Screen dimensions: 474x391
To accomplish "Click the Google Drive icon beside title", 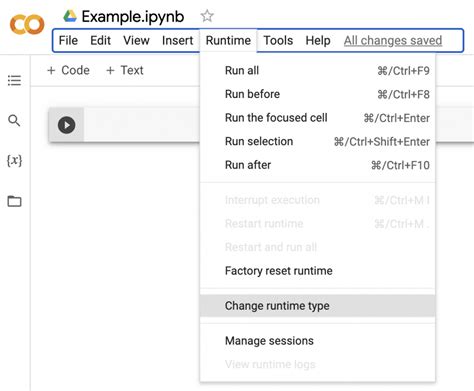I will pos(70,16).
